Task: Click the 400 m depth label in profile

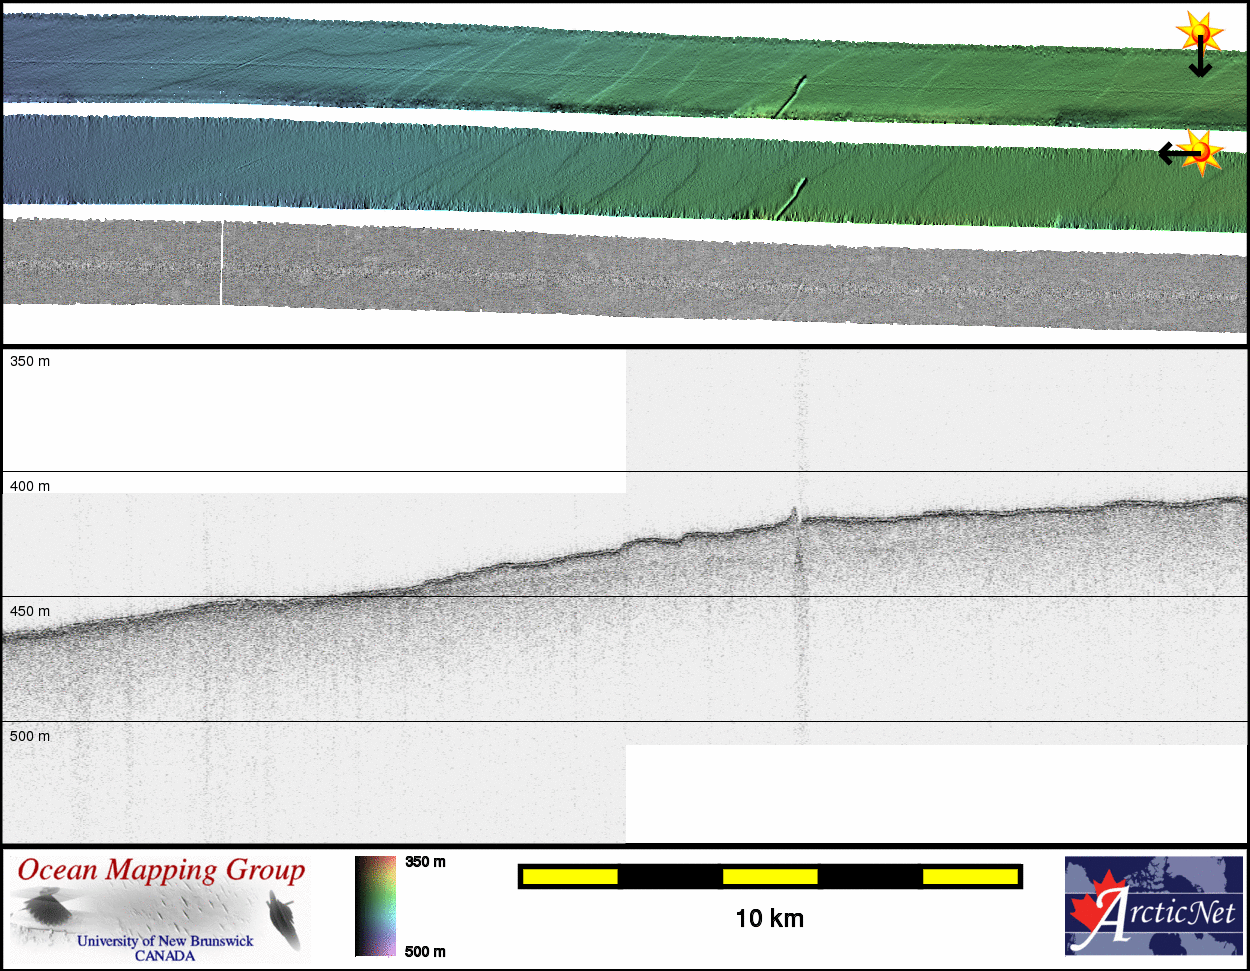Action: 30,486
